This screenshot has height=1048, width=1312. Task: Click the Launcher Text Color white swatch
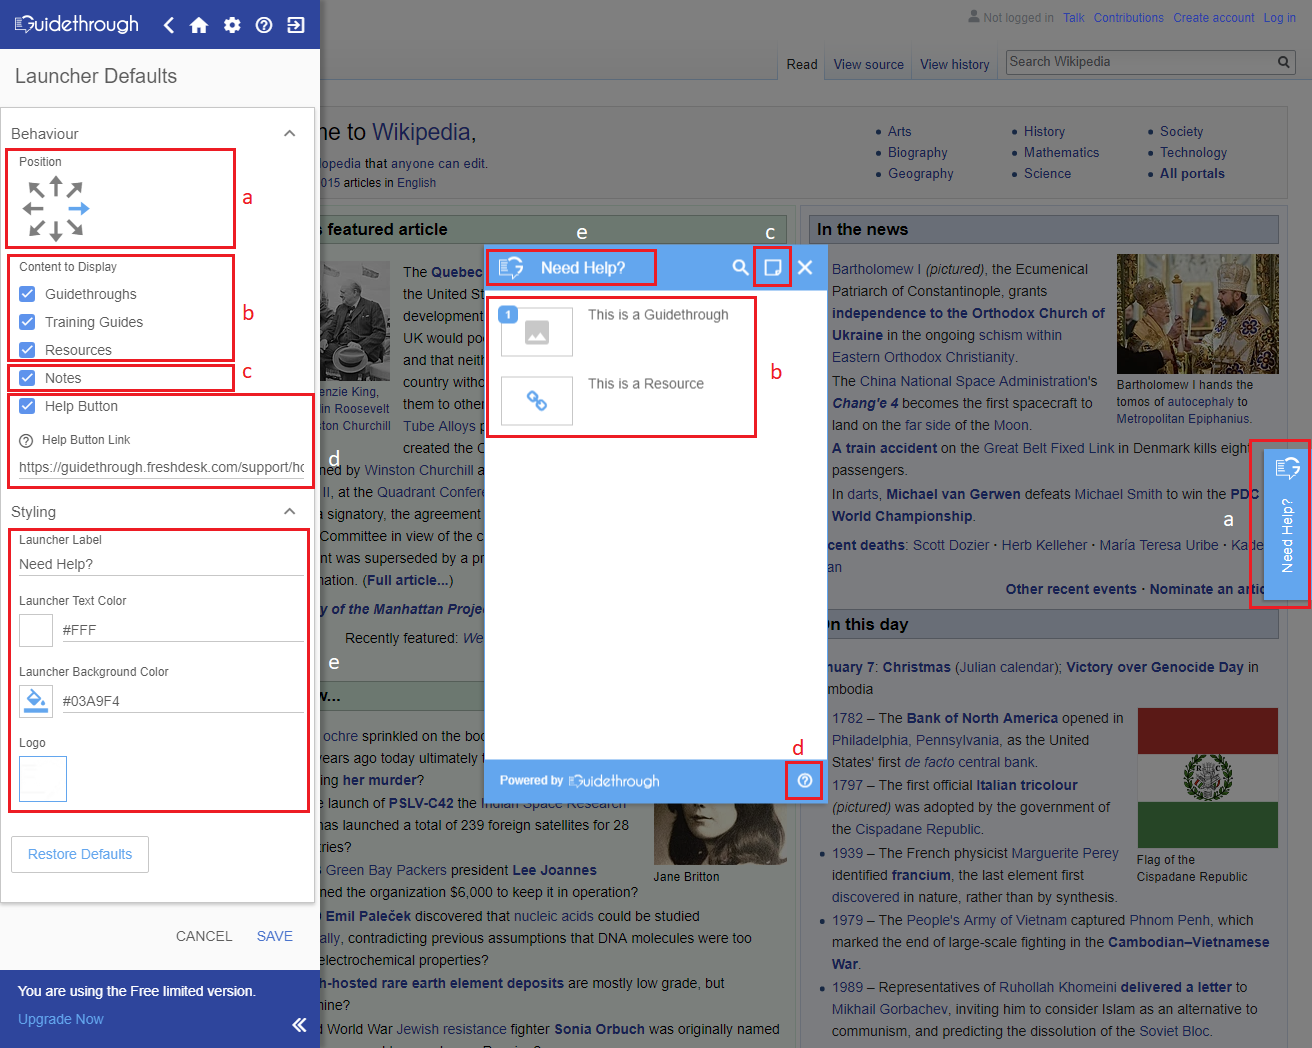36,630
